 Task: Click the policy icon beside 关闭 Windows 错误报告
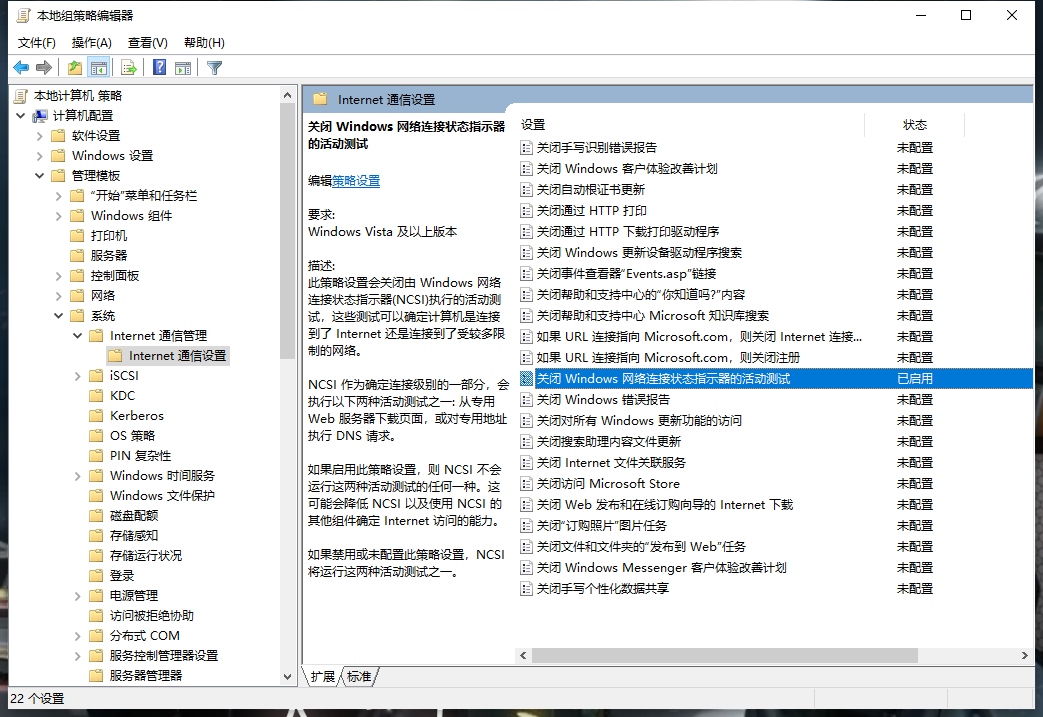pos(526,400)
